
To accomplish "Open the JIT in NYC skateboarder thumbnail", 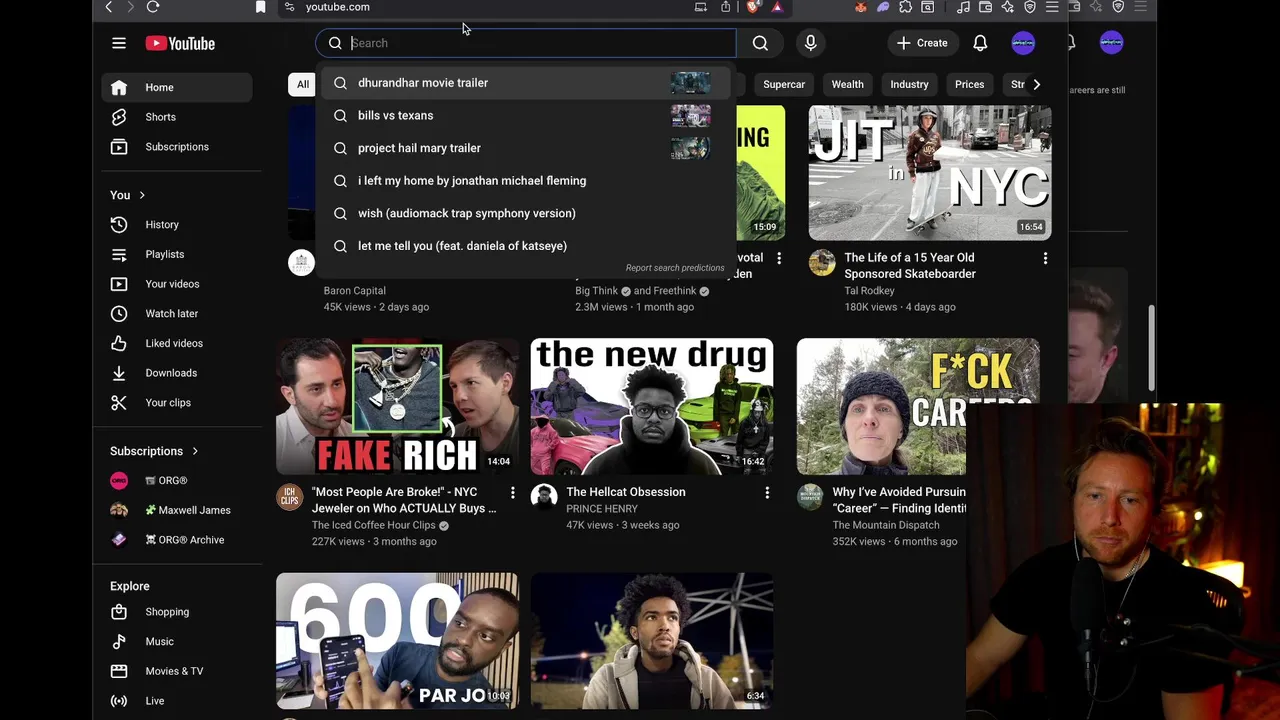I will [930, 172].
